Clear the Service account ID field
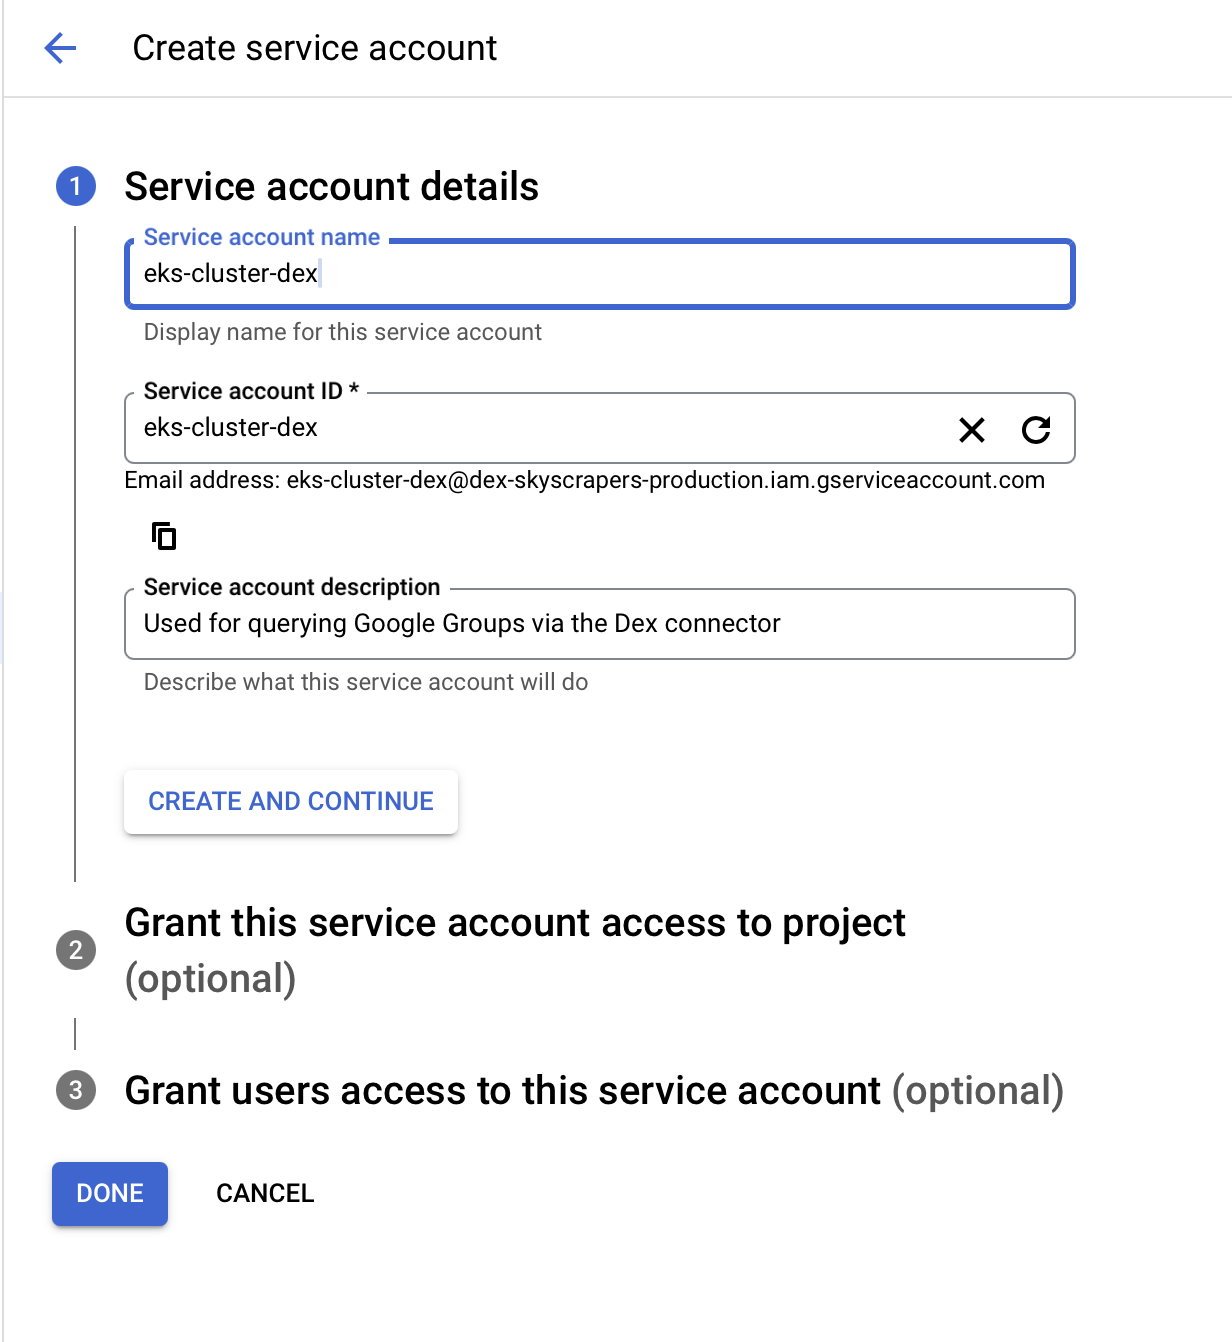This screenshot has width=1232, height=1342. [x=970, y=430]
